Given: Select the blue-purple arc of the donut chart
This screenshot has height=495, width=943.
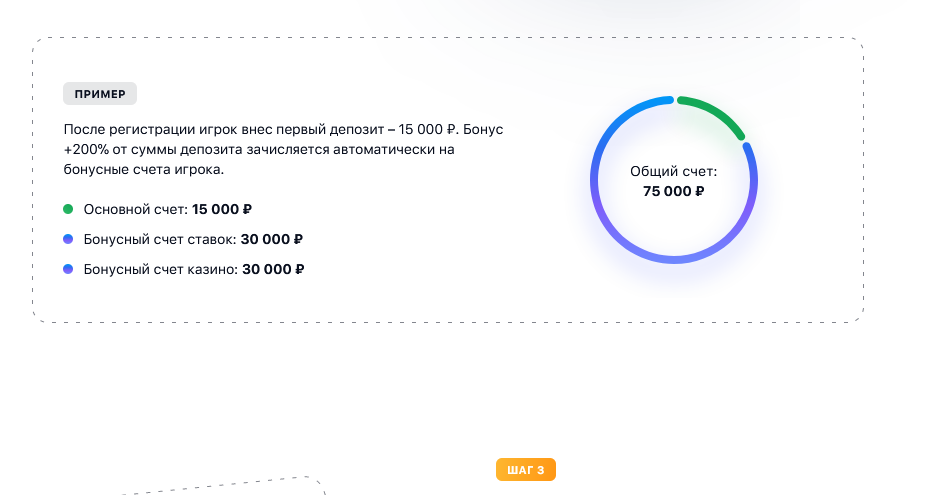Looking at the screenshot, I should pos(674,260).
